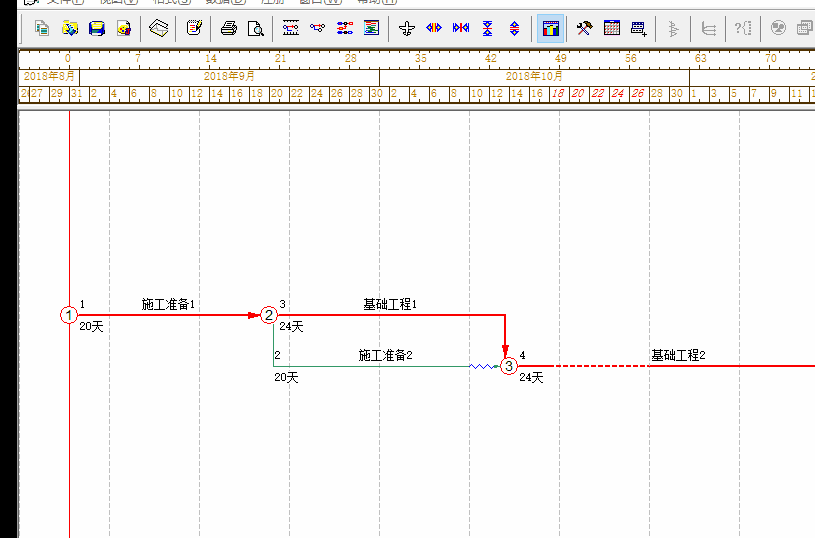Viewport: 815px width, 538px height.
Task: Click the 基础工程1 task label
Action: (x=389, y=304)
